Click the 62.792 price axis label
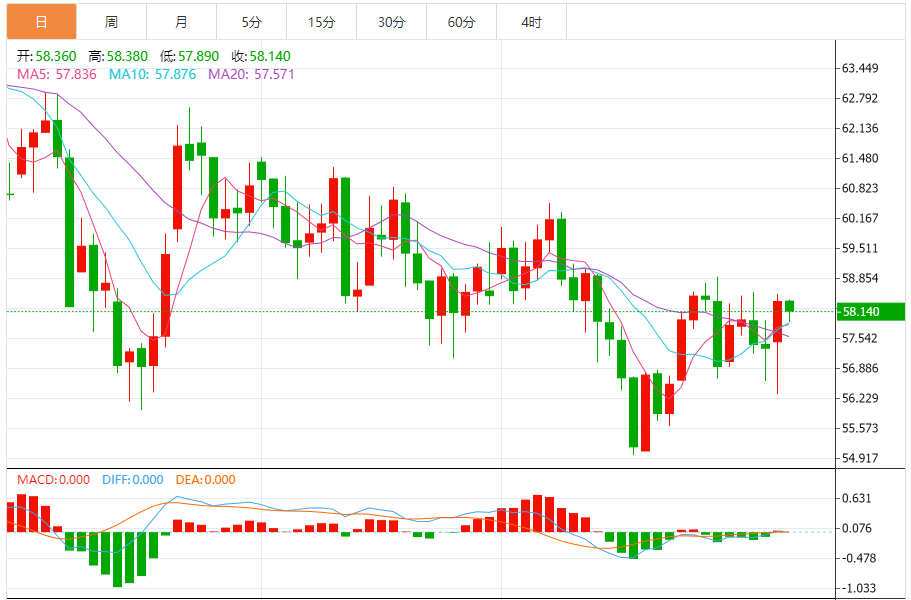The height and width of the screenshot is (600, 911). click(x=860, y=98)
